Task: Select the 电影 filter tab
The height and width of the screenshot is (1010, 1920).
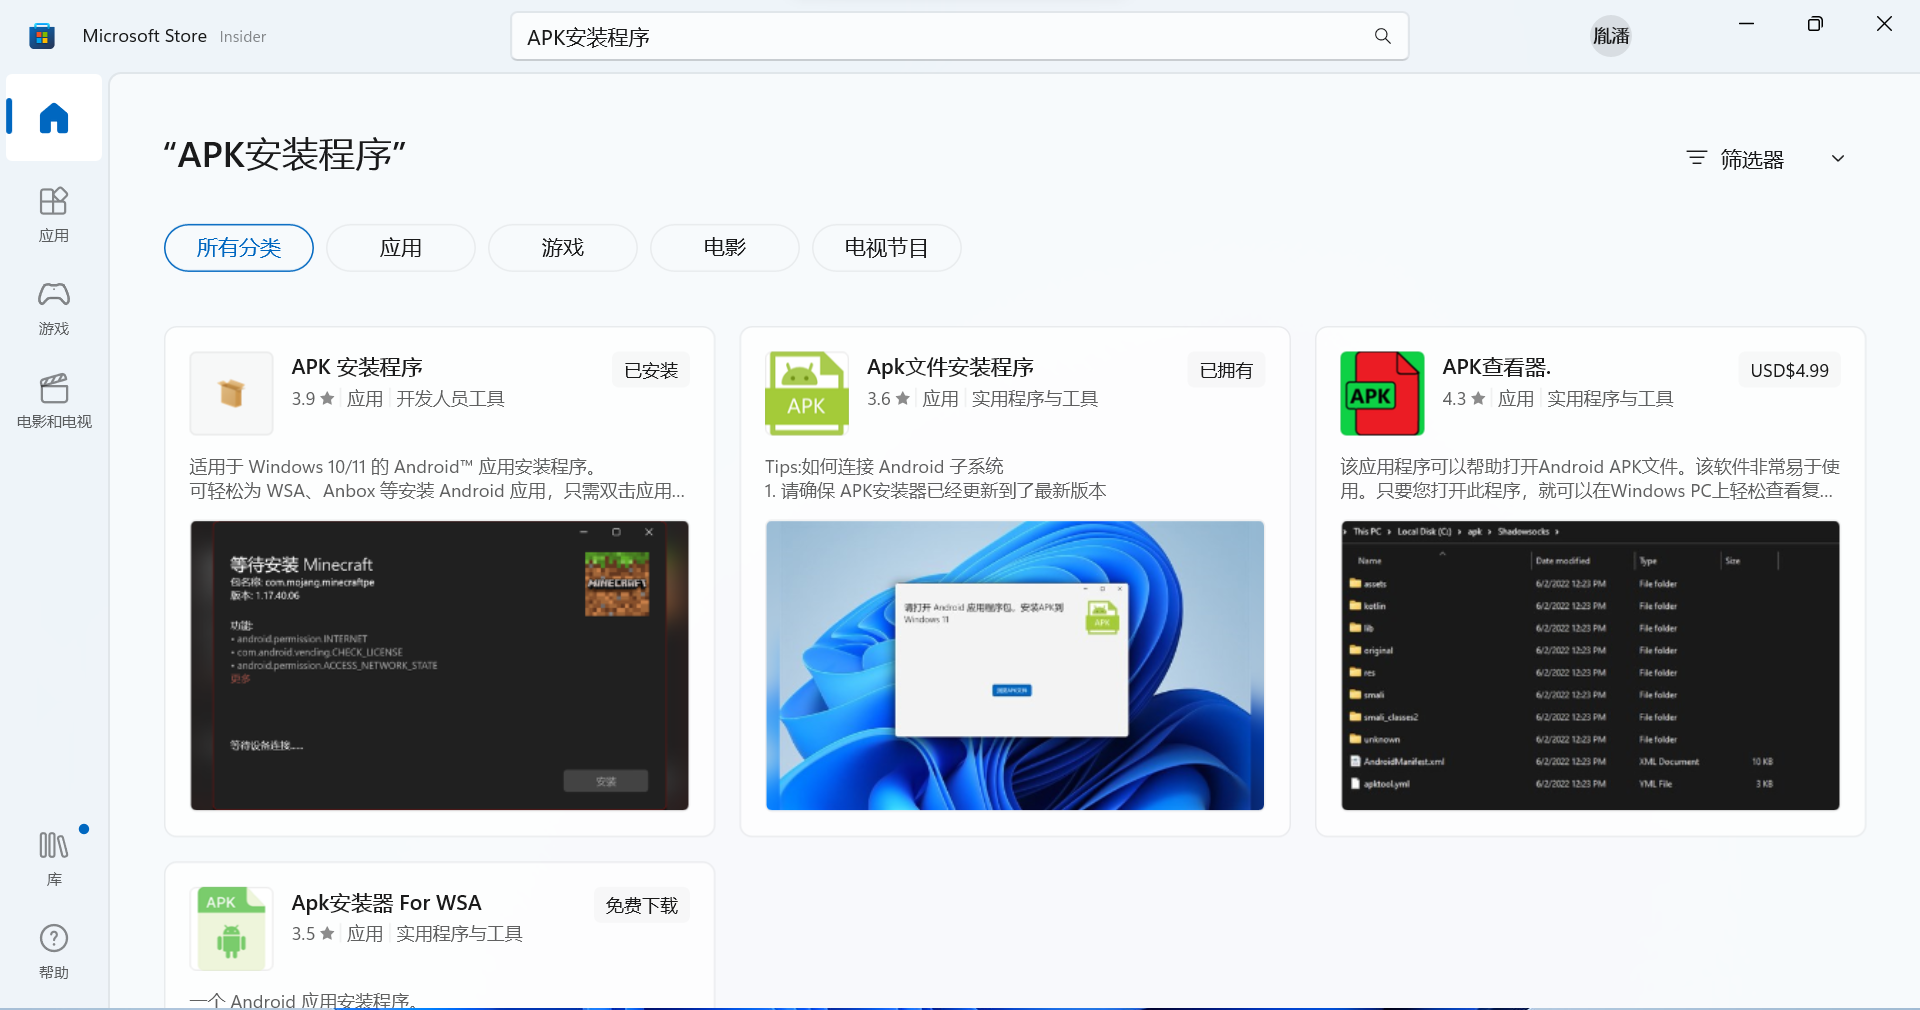Action: [x=725, y=248]
